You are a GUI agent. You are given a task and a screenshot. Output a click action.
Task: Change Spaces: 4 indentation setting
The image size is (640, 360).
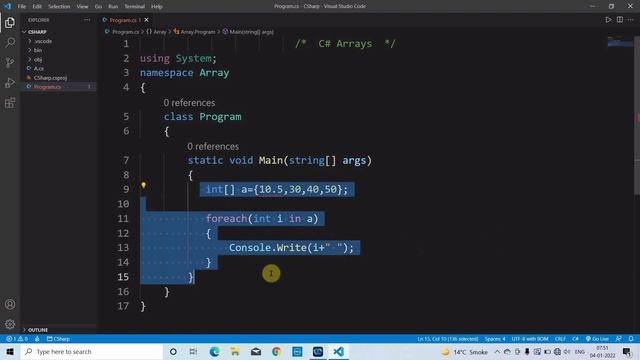[x=495, y=339]
